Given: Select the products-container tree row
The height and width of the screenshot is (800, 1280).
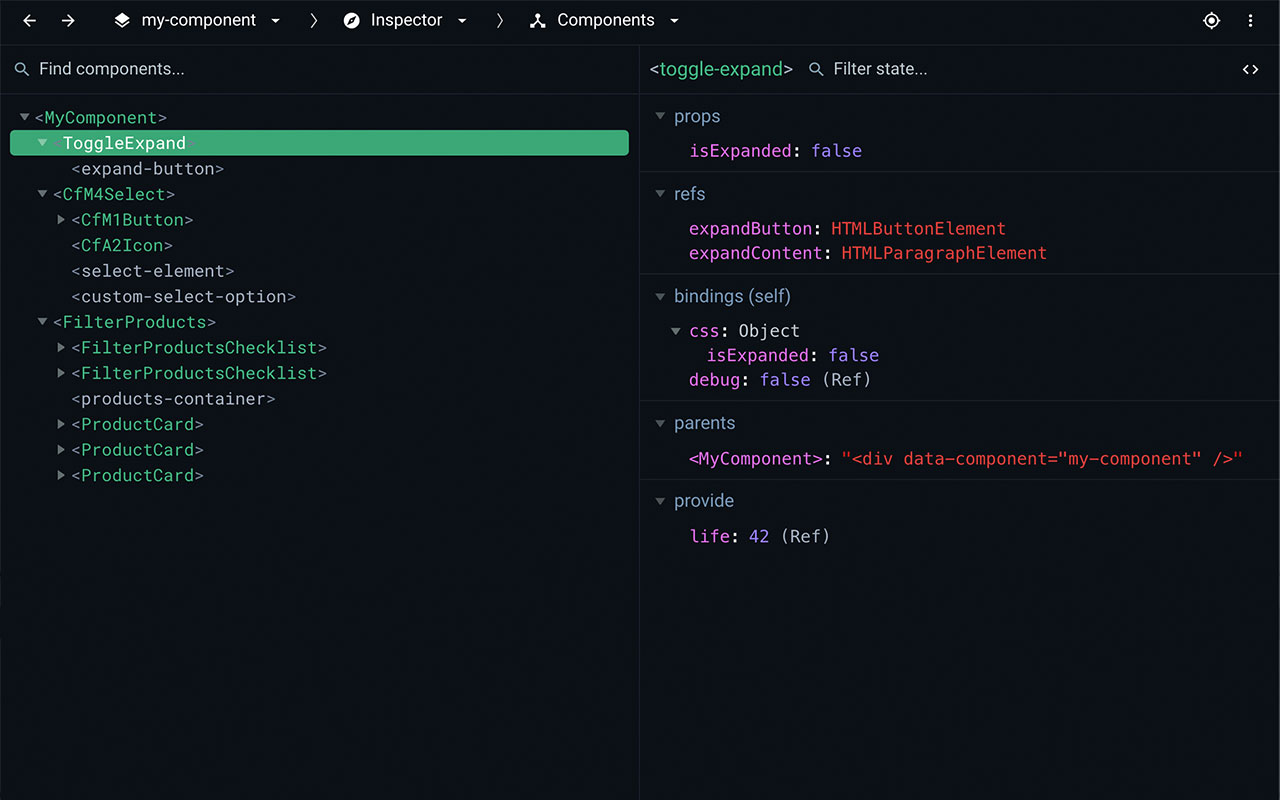Looking at the screenshot, I should 319,399.
